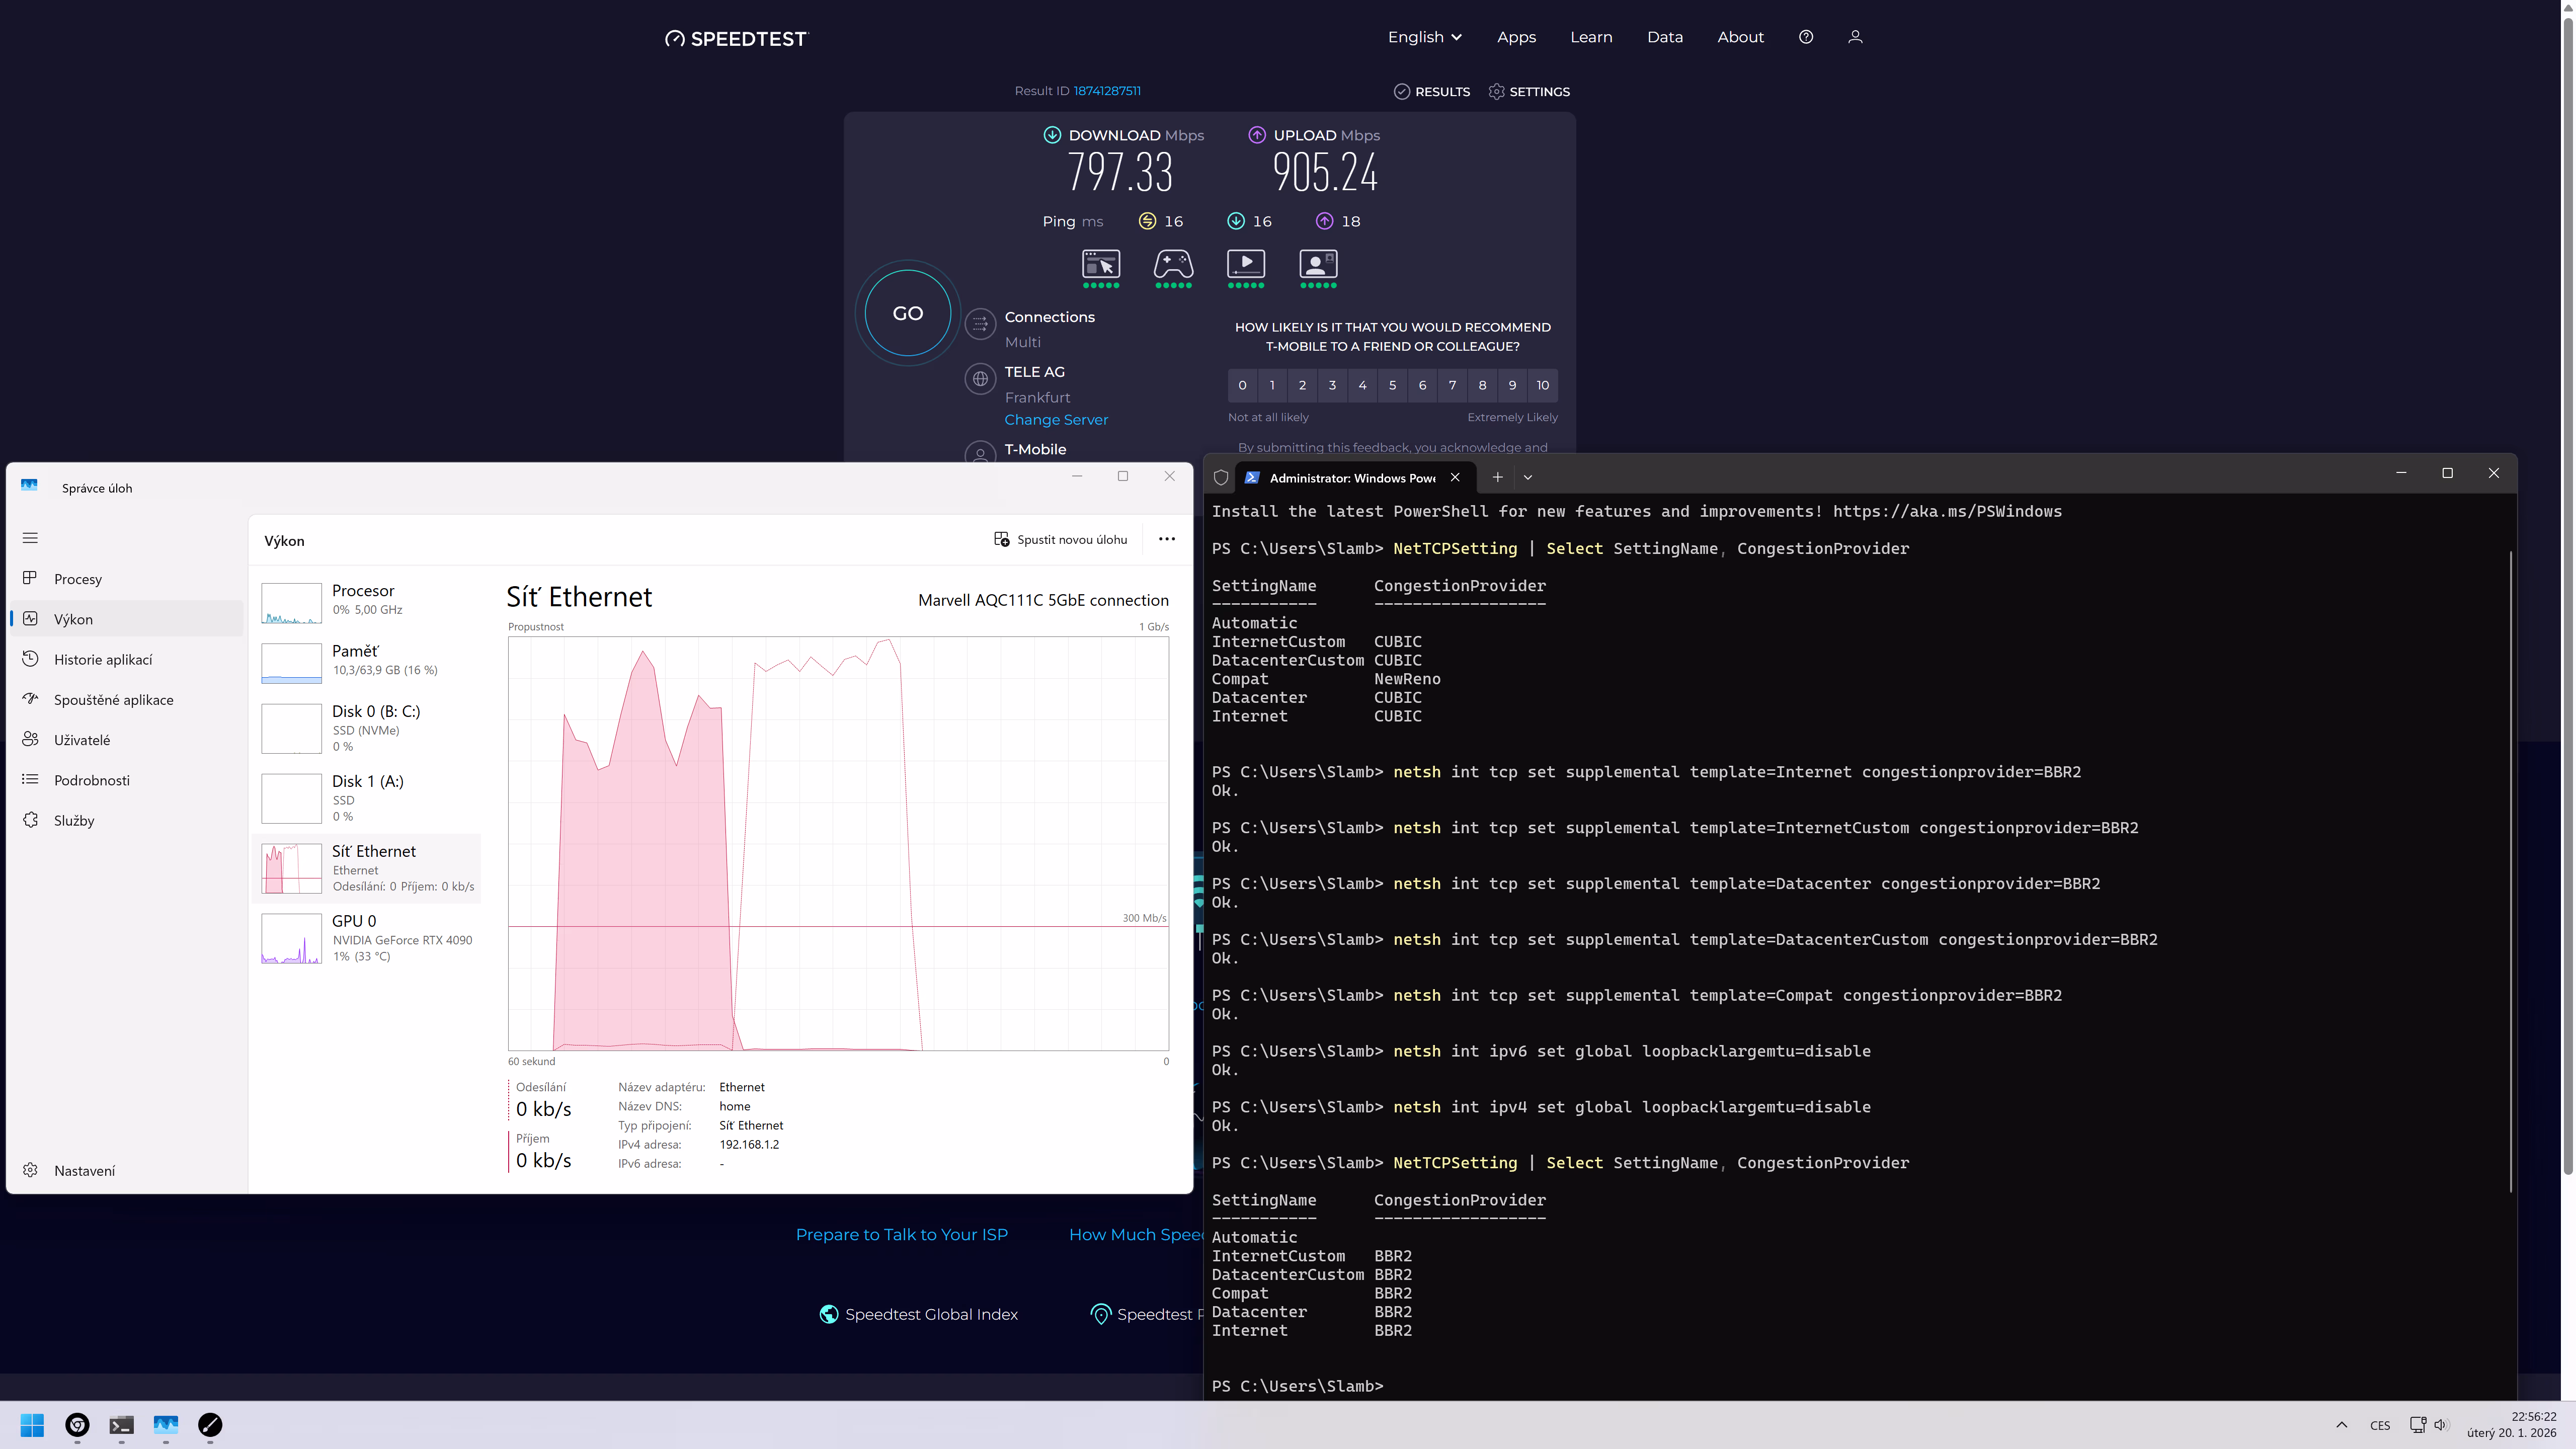Select rating 0 in recommendation survey
This screenshot has width=2576, height=1449.
click(x=1242, y=385)
